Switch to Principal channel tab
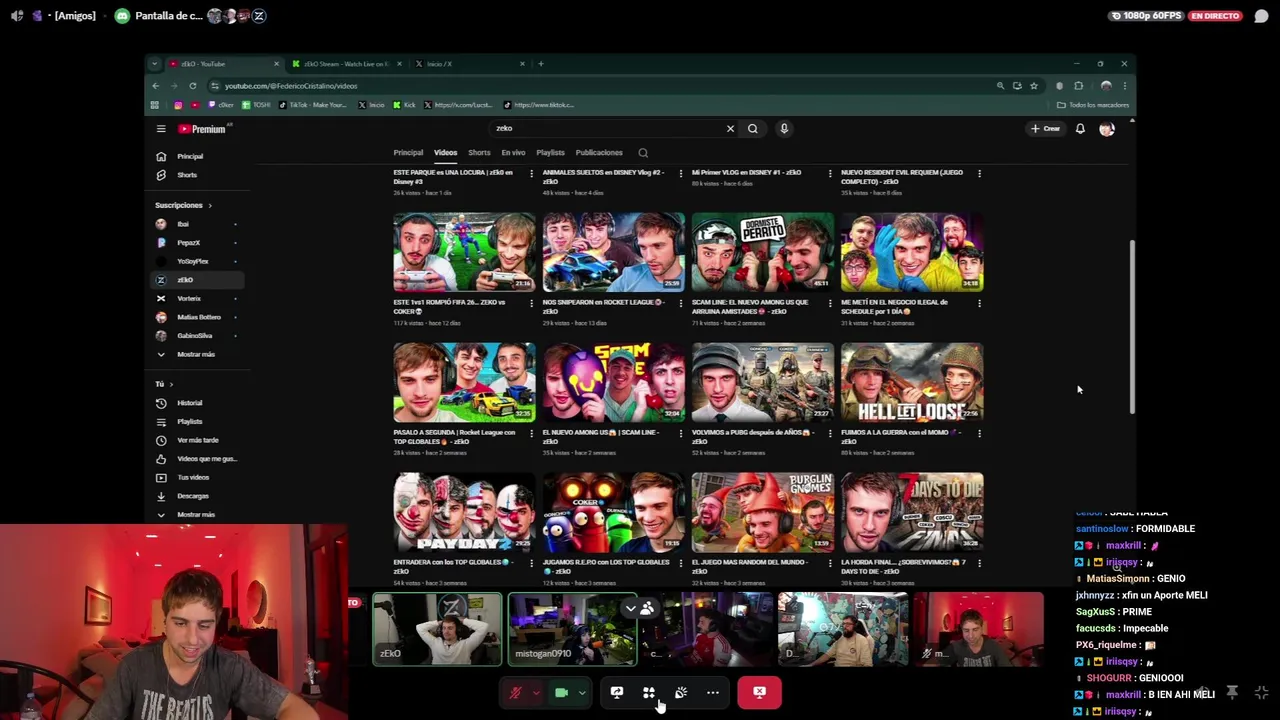This screenshot has height=720, width=1280. tap(408, 153)
